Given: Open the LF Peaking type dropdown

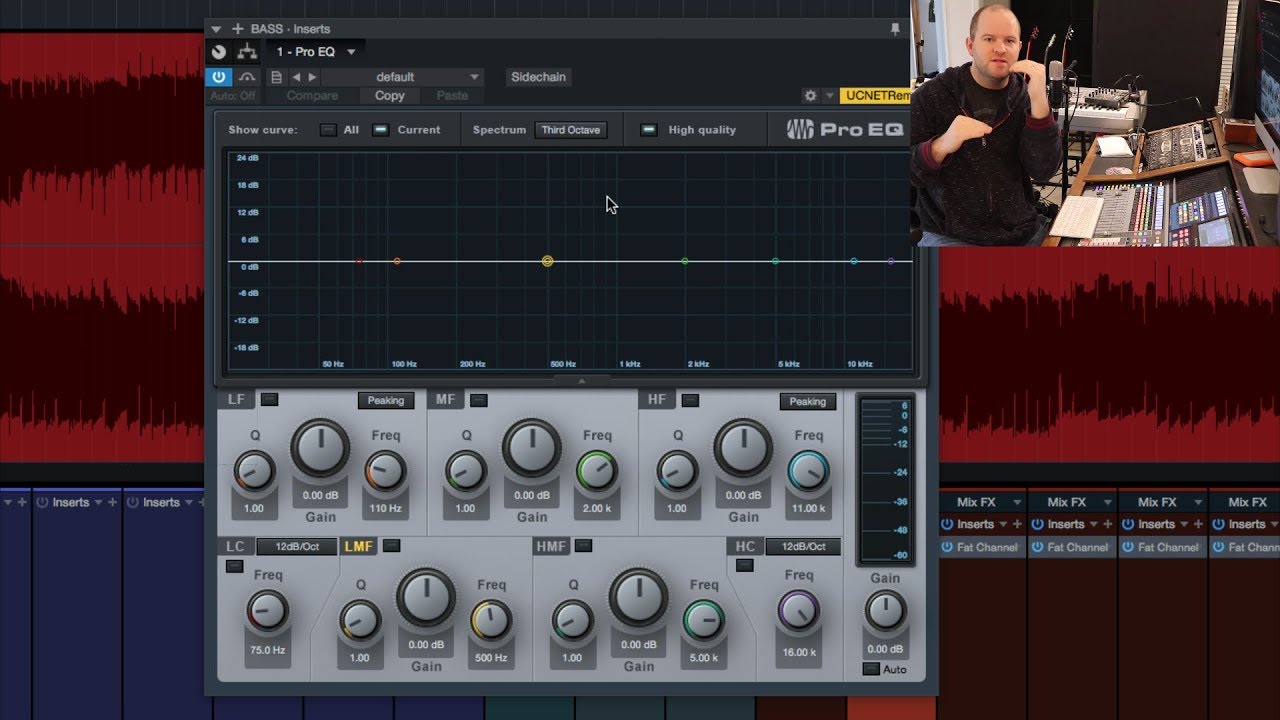Looking at the screenshot, I should click(386, 401).
